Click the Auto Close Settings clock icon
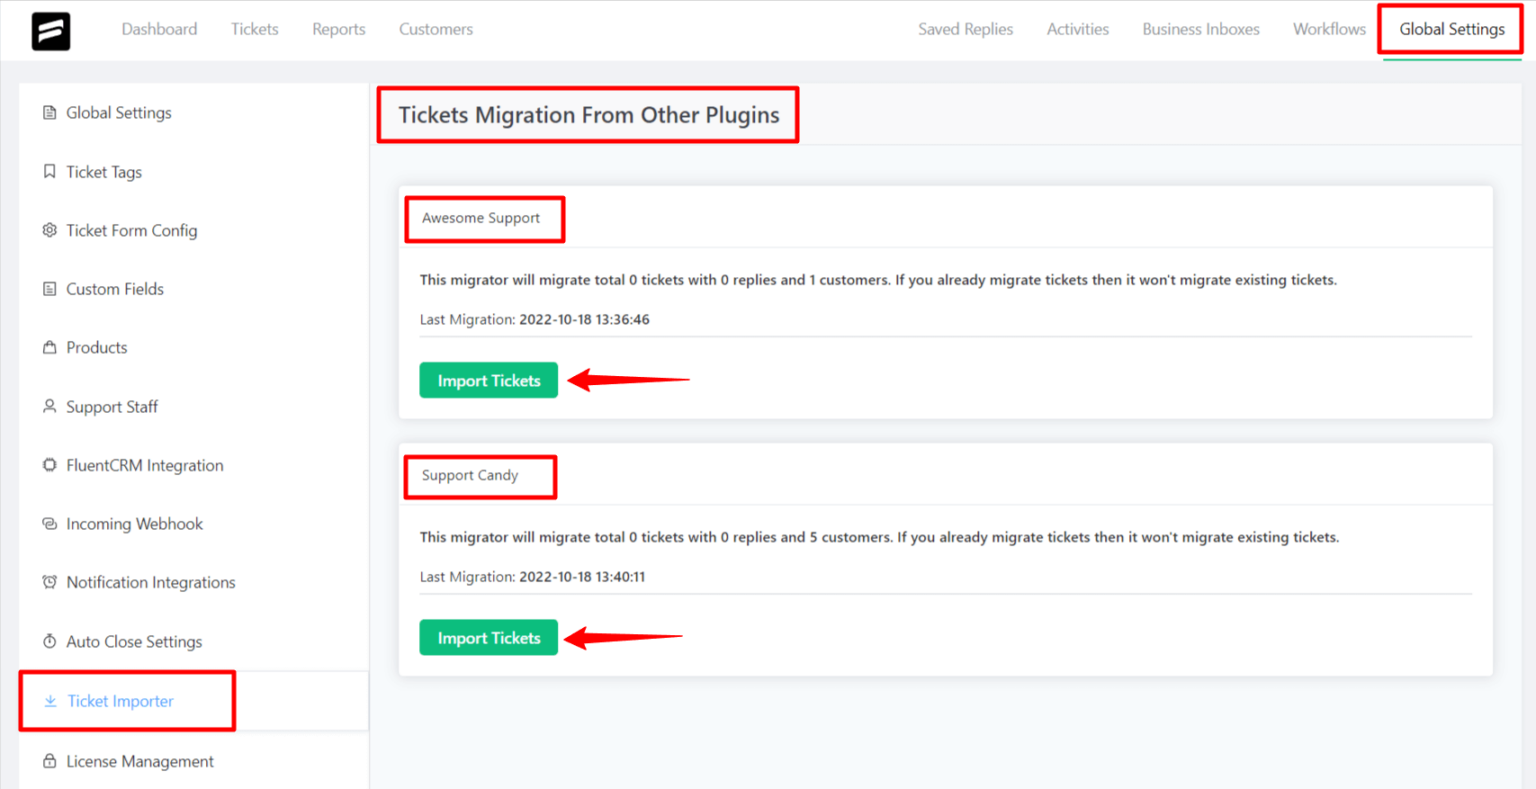Viewport: 1536px width, 789px height. 48,641
